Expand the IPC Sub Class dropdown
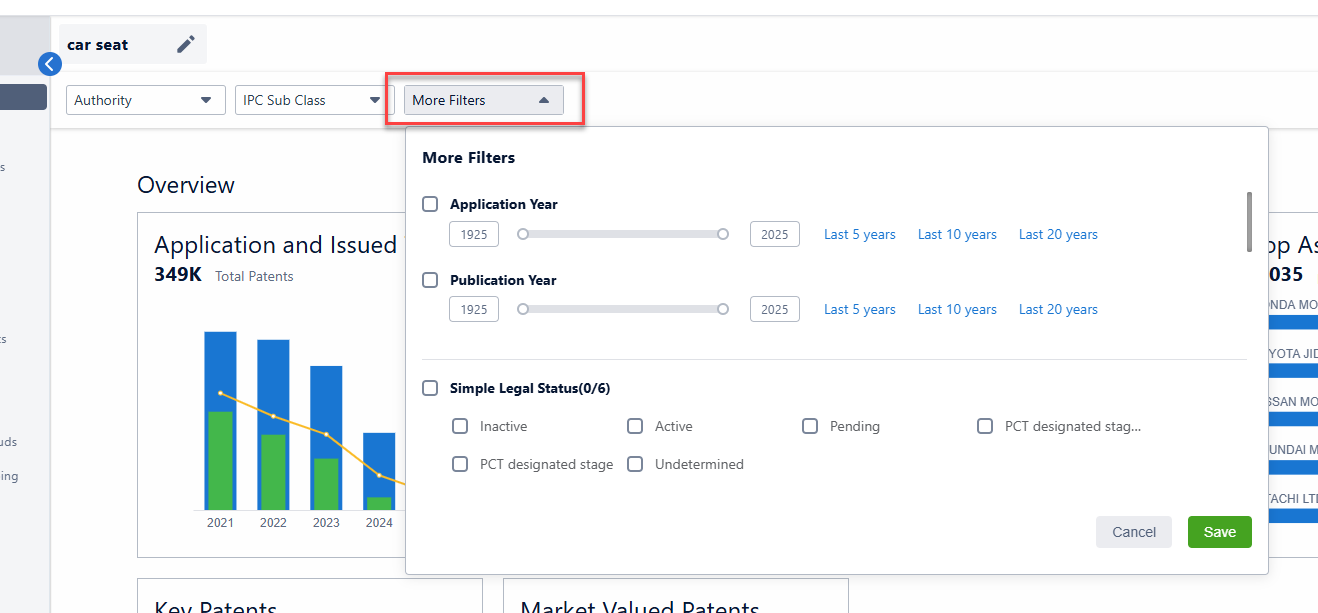 click(312, 100)
